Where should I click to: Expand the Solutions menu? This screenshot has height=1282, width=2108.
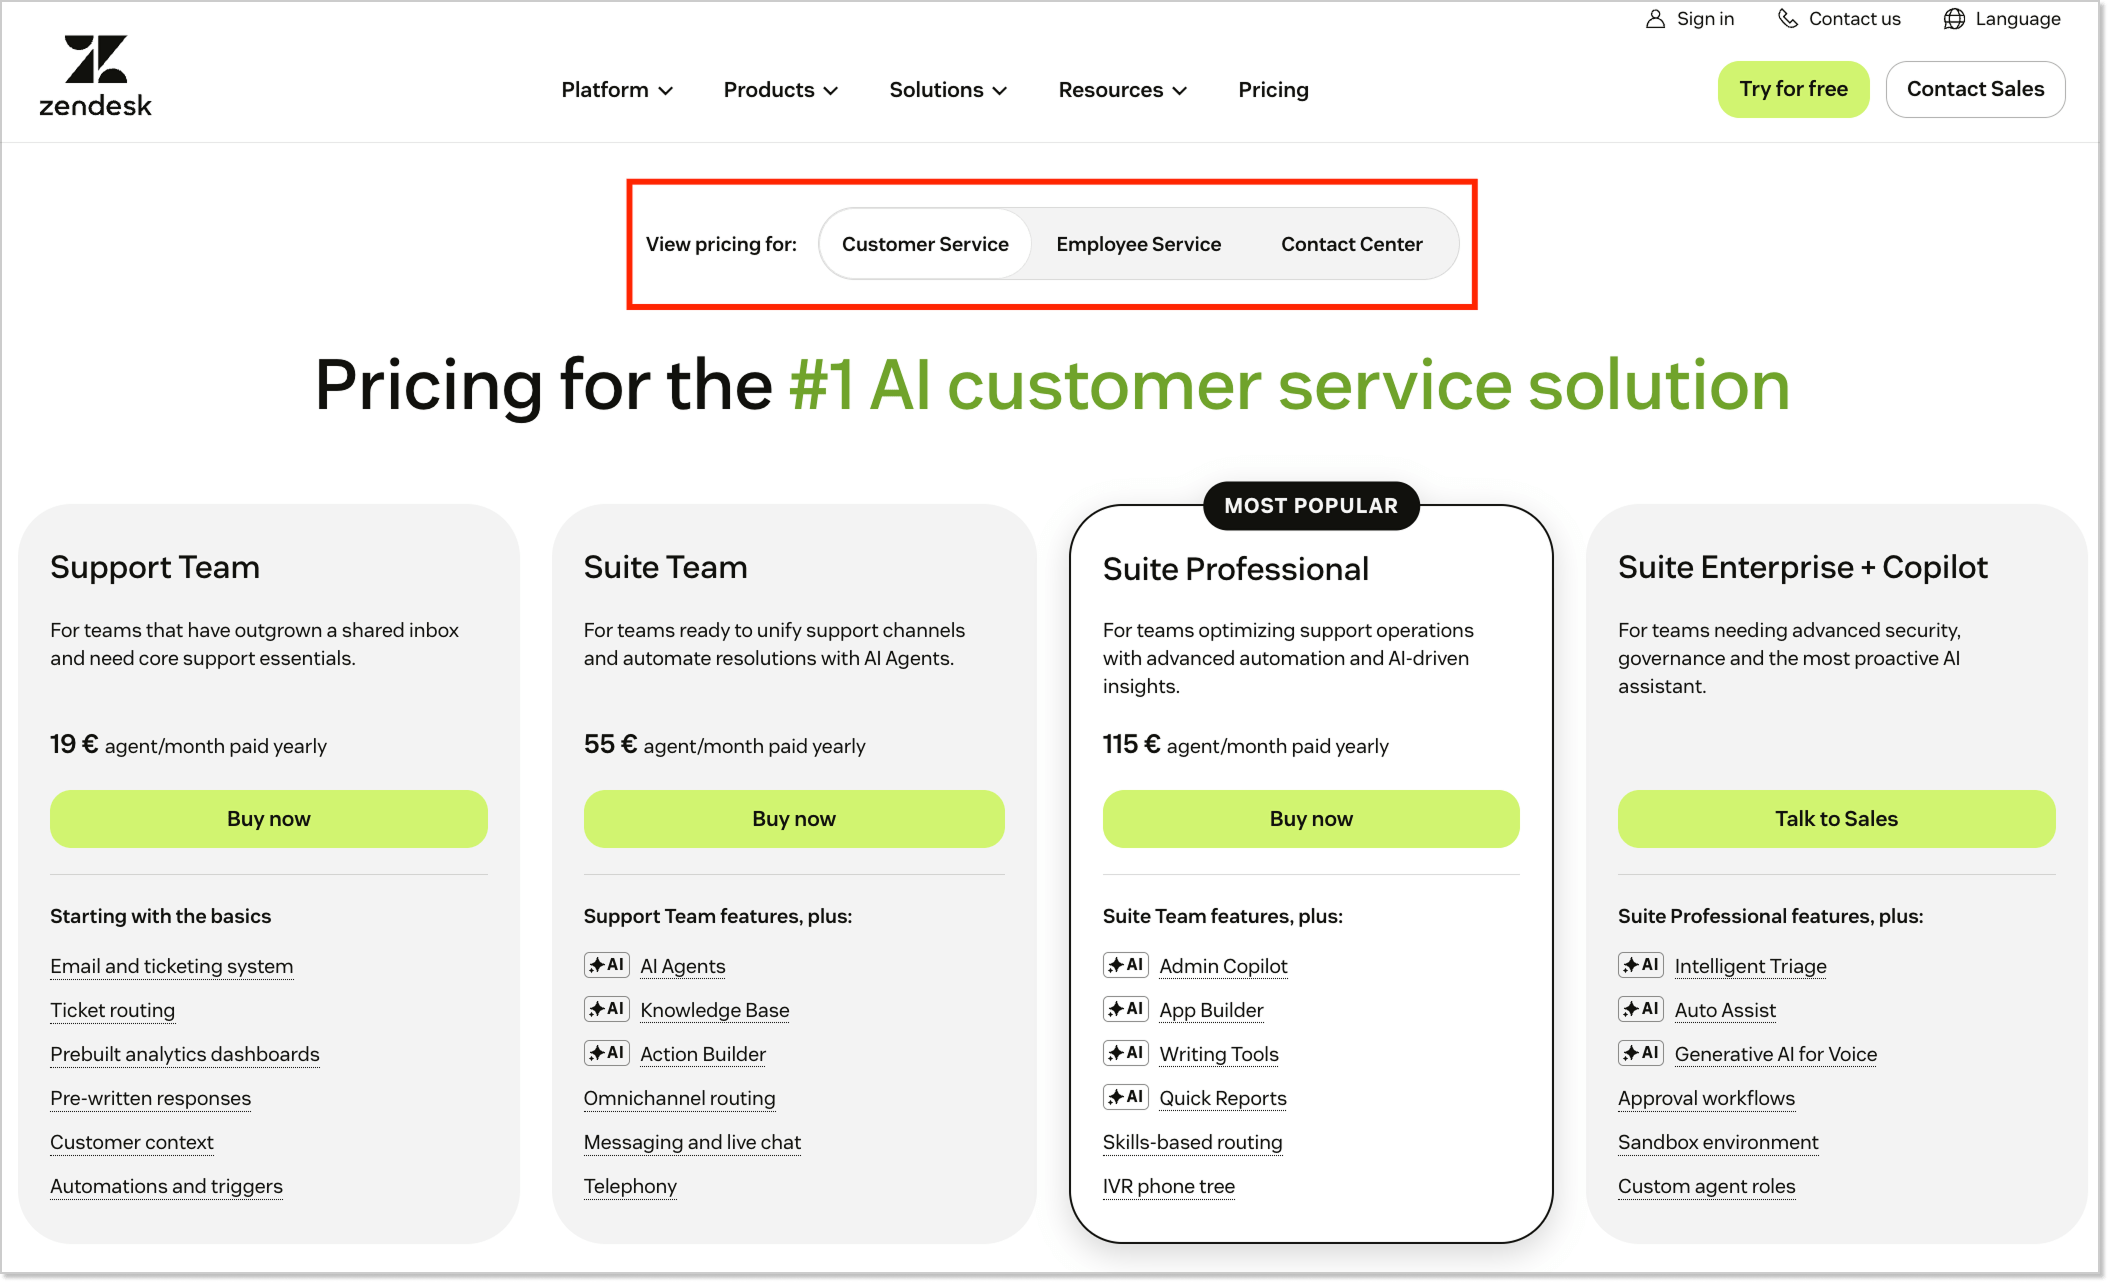point(948,90)
